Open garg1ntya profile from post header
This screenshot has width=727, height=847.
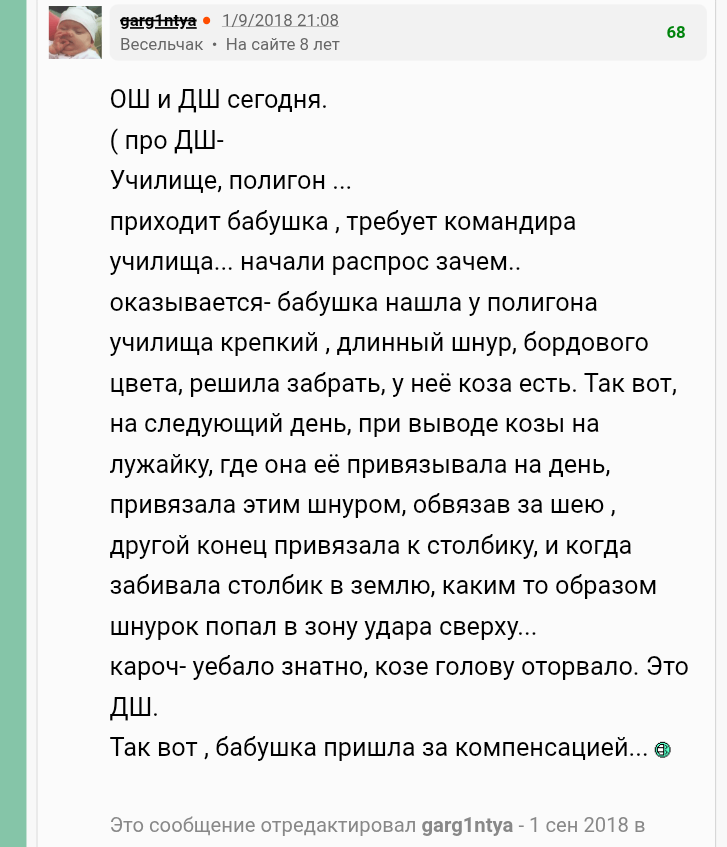158,21
